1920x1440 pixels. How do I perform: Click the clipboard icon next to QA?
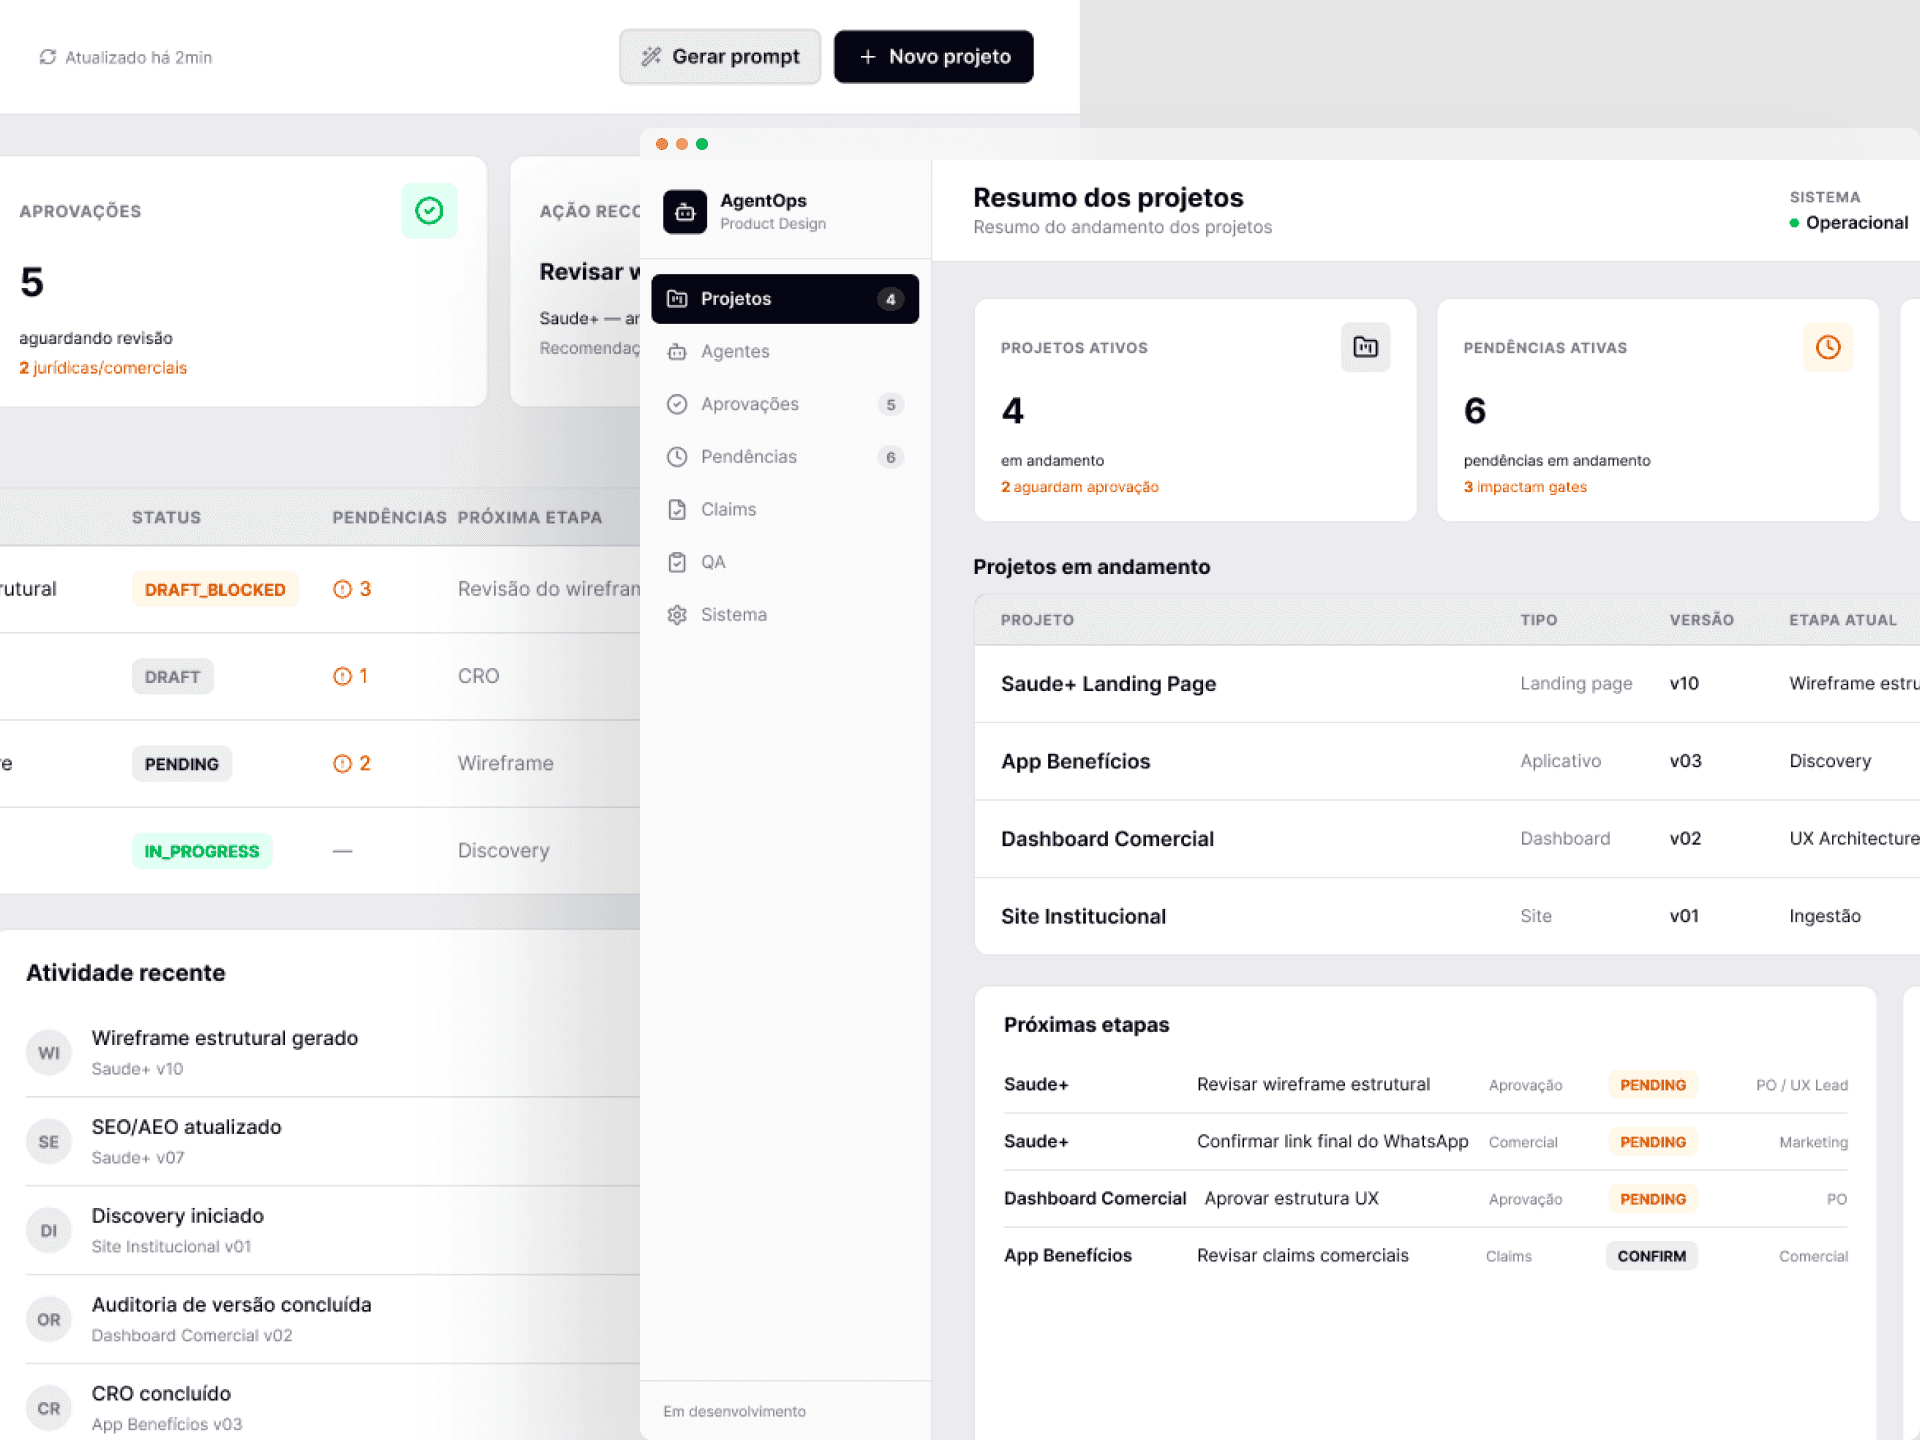[x=677, y=562]
